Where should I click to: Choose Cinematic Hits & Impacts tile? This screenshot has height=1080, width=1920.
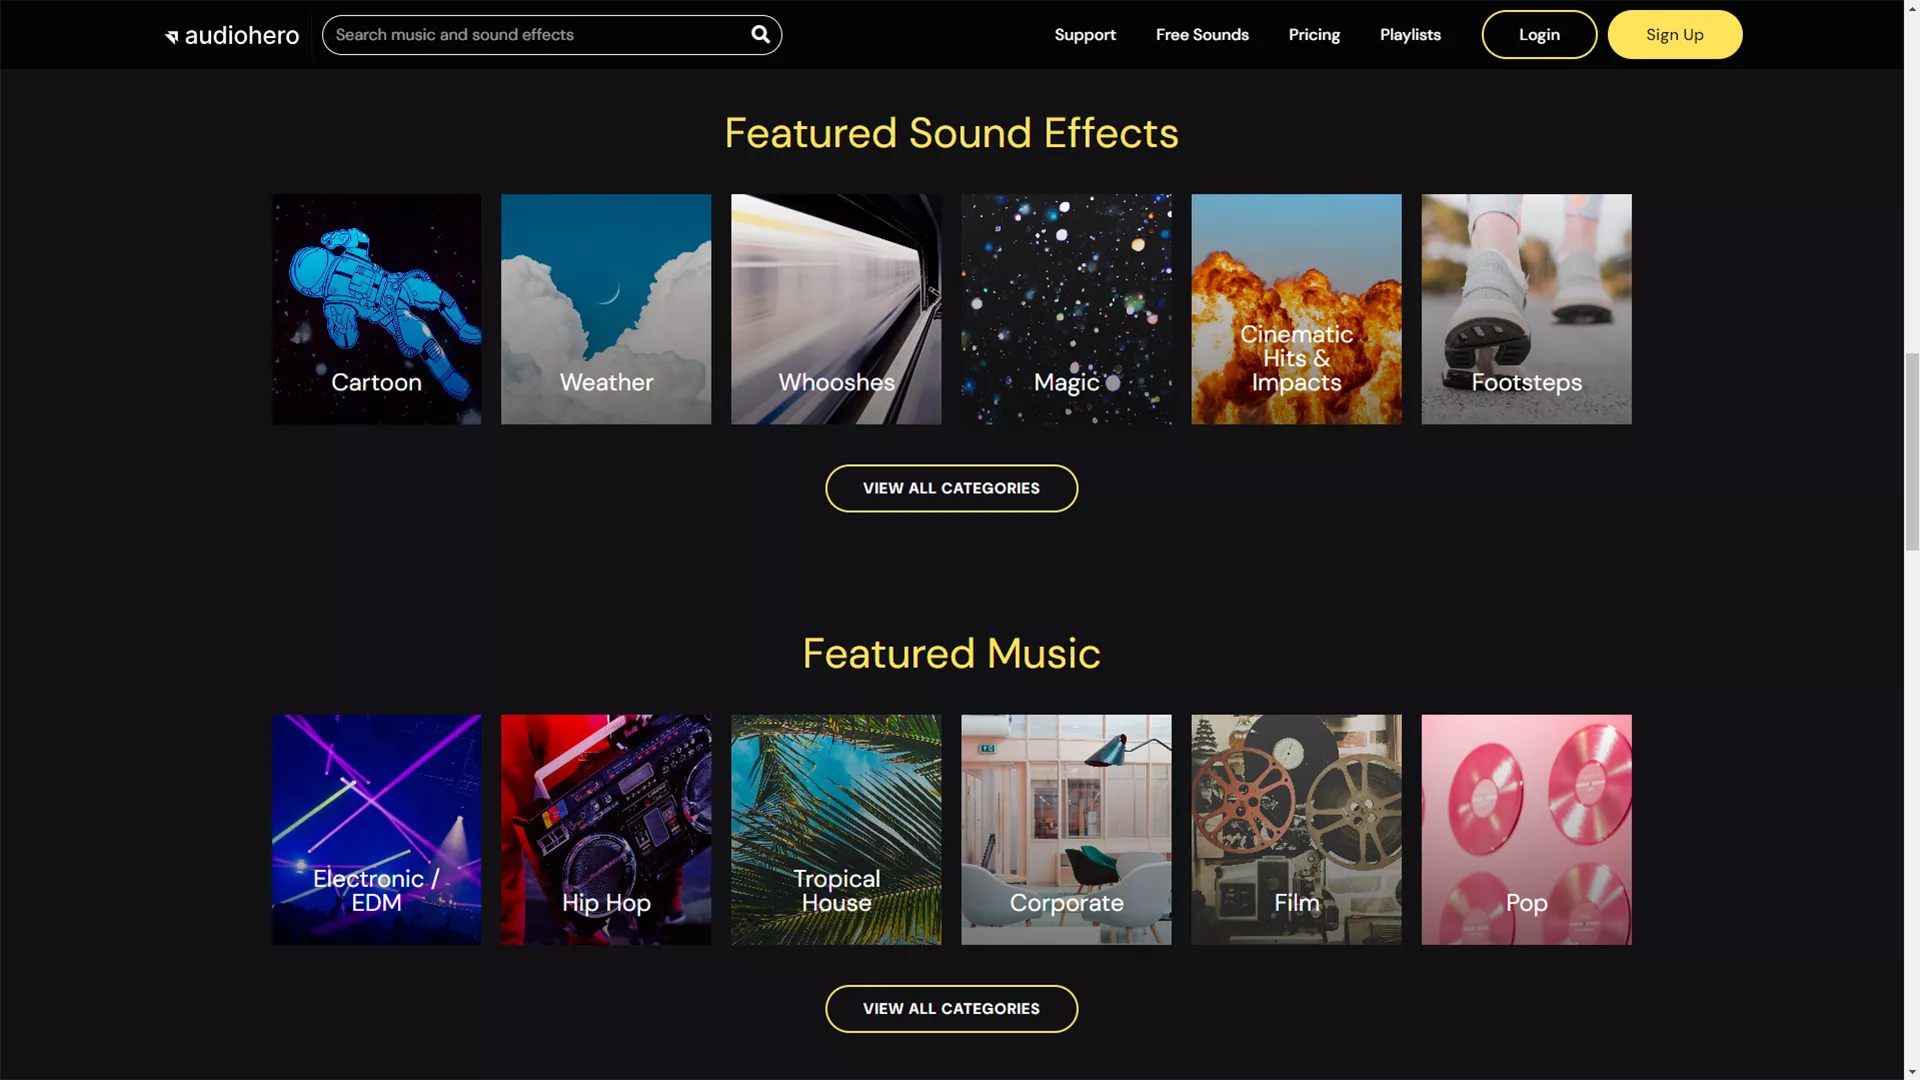coord(1296,309)
